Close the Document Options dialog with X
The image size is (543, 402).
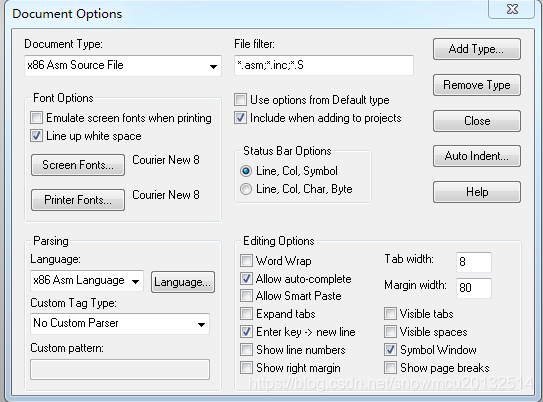tap(511, 9)
